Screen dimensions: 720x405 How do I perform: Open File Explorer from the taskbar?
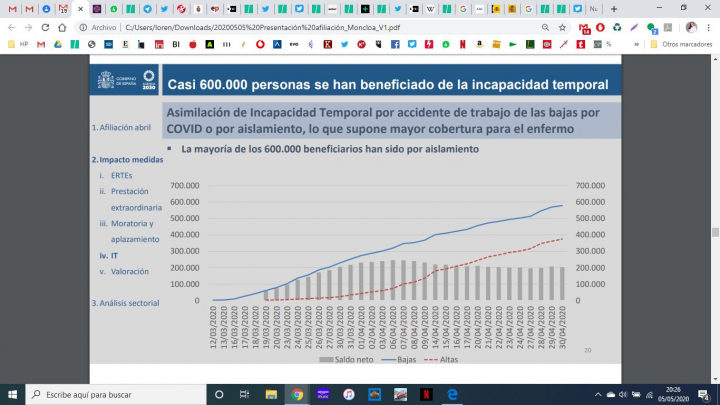click(270, 394)
